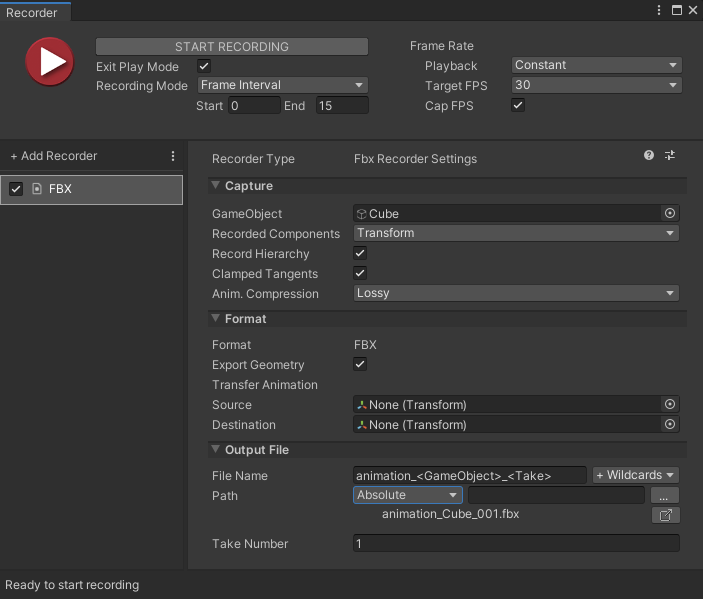Viewport: 703px width, 599px height.
Task: Open the Fbx Recorder help icon
Action: point(649,156)
